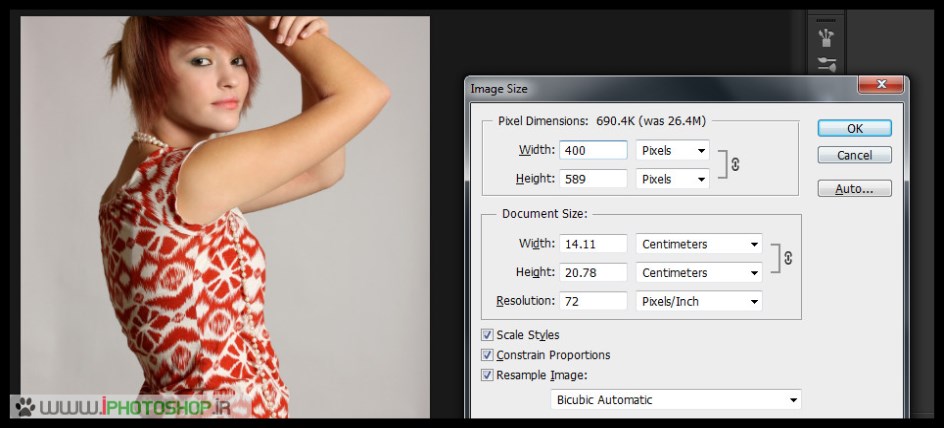The image size is (944, 428).
Task: Open pixel Height units dropdown
Action: pyautogui.click(x=672, y=179)
